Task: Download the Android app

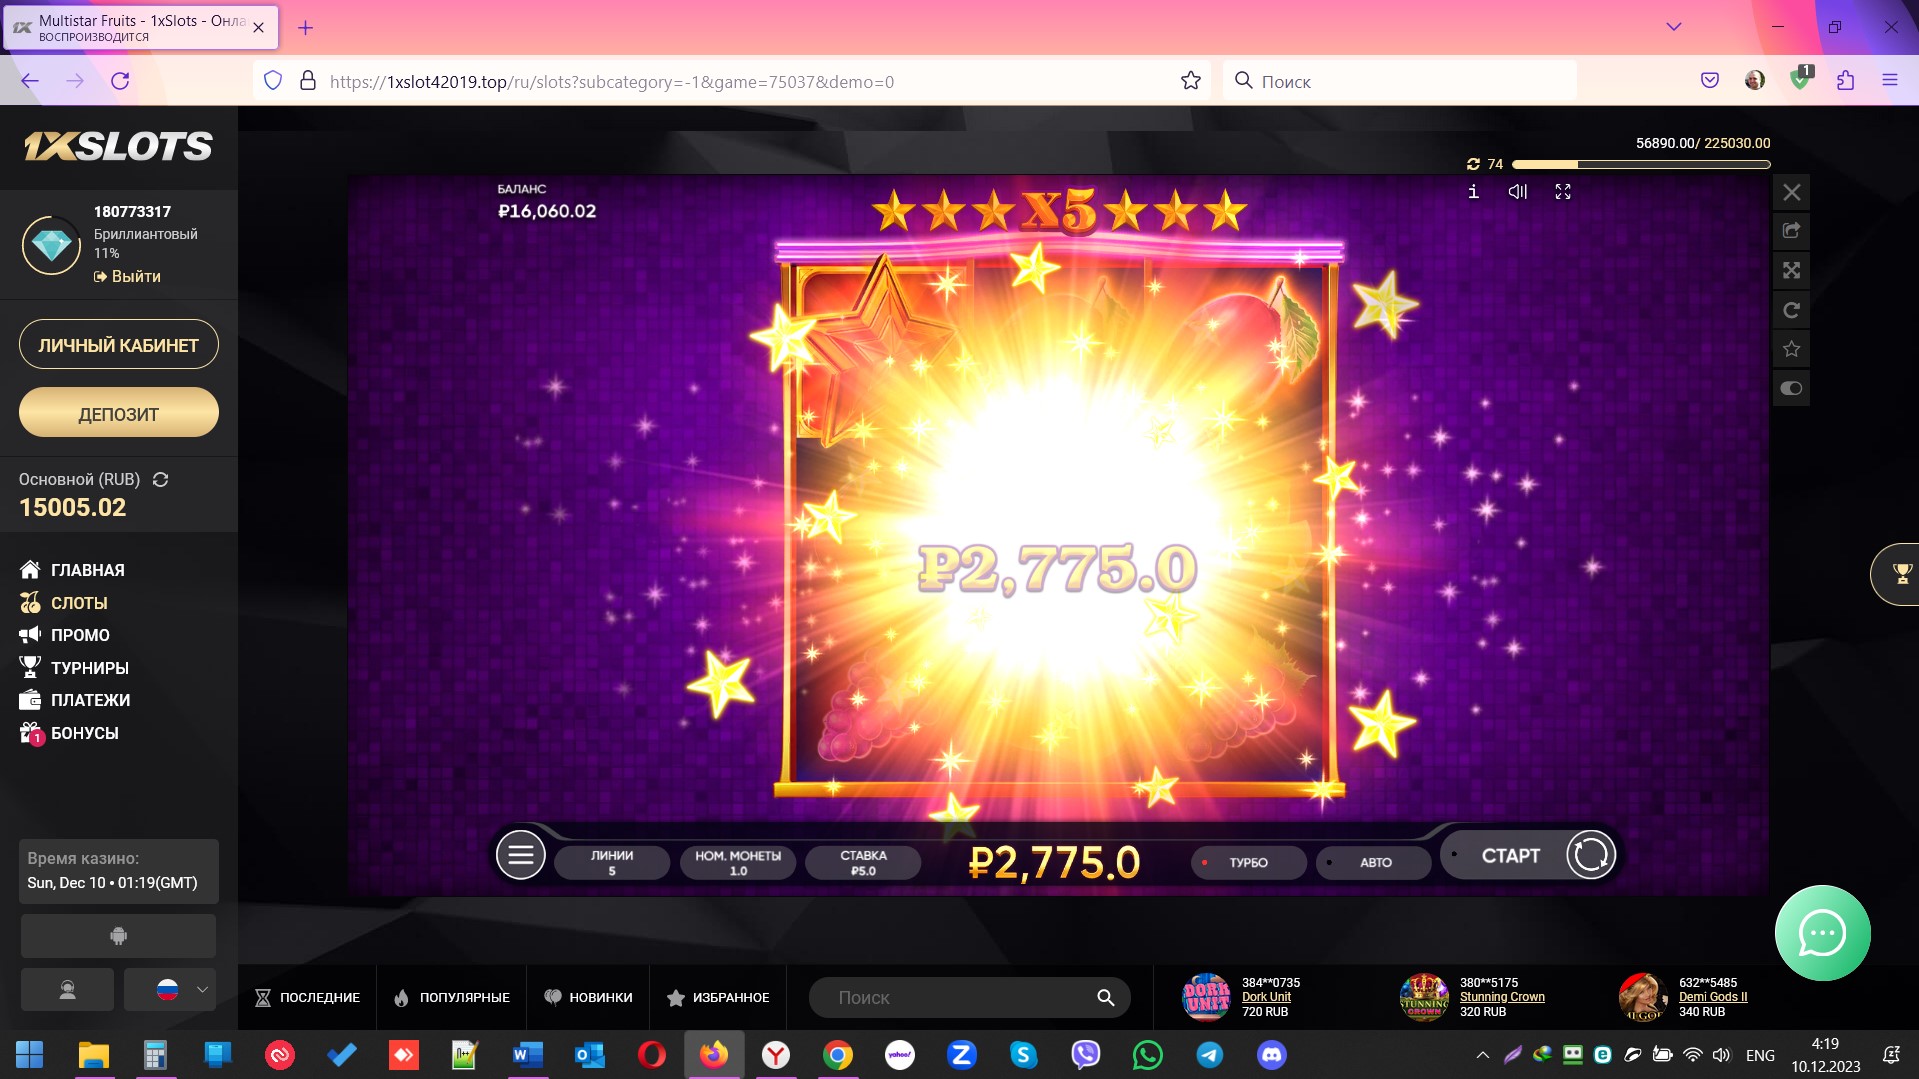Action: point(118,936)
